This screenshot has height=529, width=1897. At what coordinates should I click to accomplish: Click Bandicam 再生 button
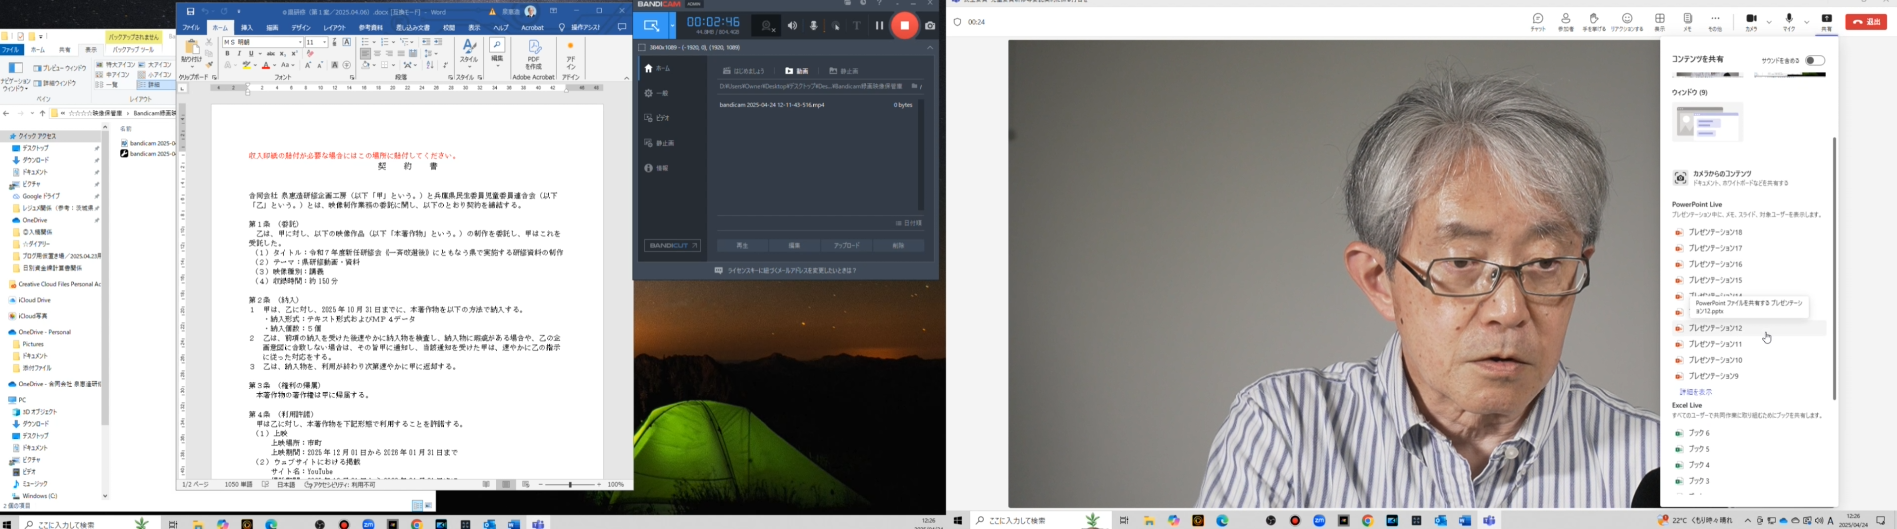(742, 245)
